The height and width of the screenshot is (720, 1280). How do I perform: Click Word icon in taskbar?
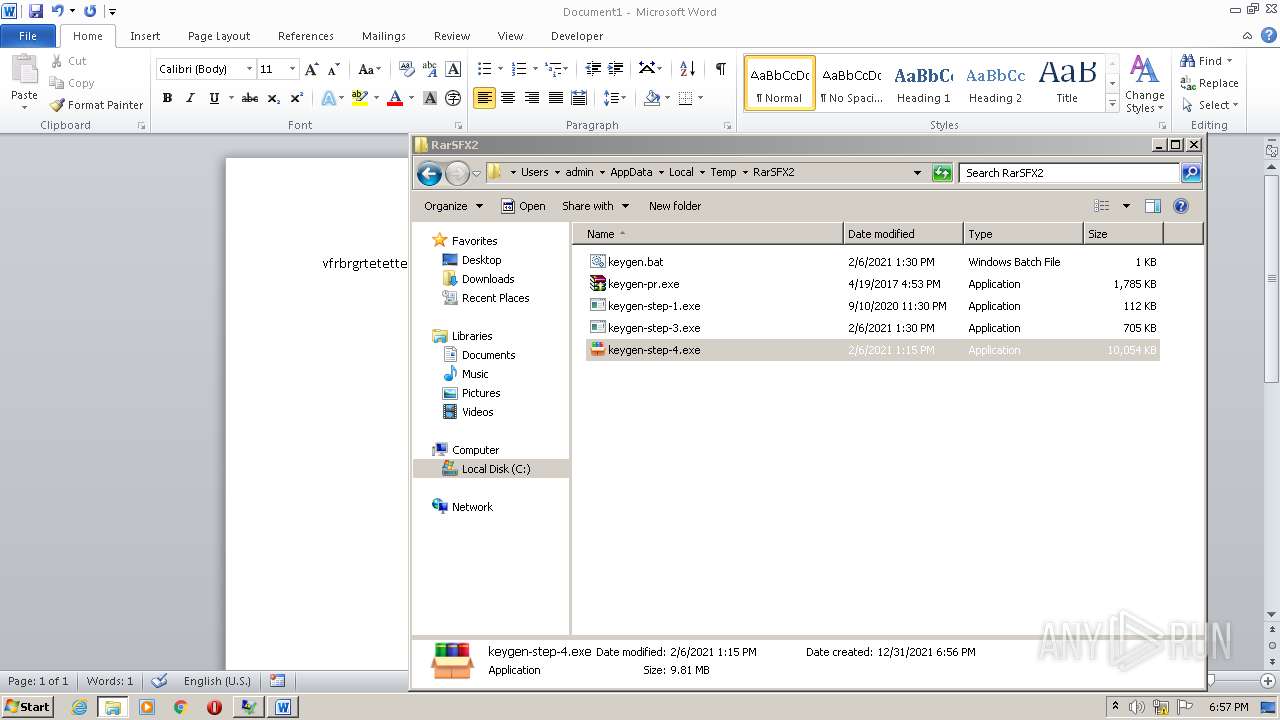(x=283, y=707)
